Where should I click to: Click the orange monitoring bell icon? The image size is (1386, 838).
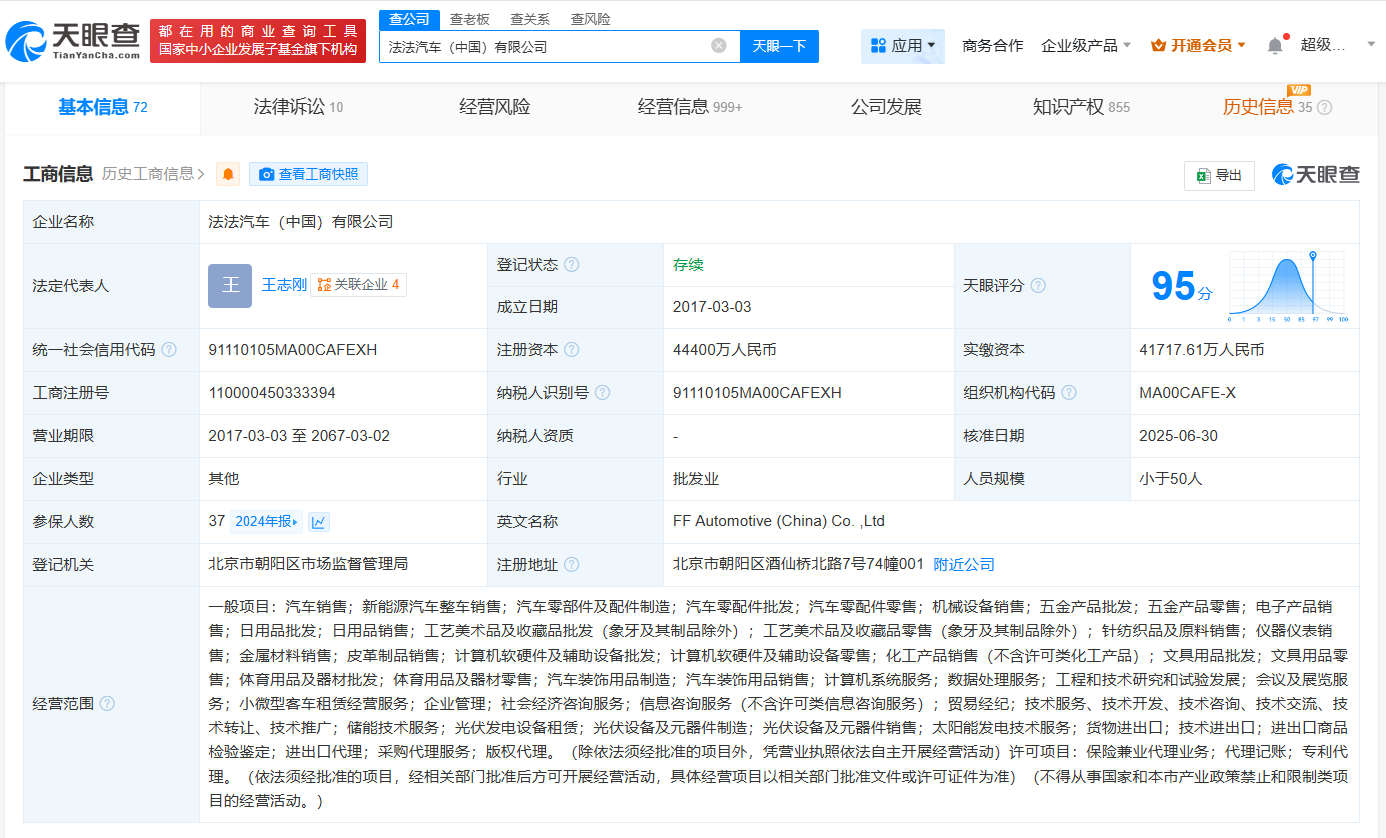pyautogui.click(x=228, y=174)
